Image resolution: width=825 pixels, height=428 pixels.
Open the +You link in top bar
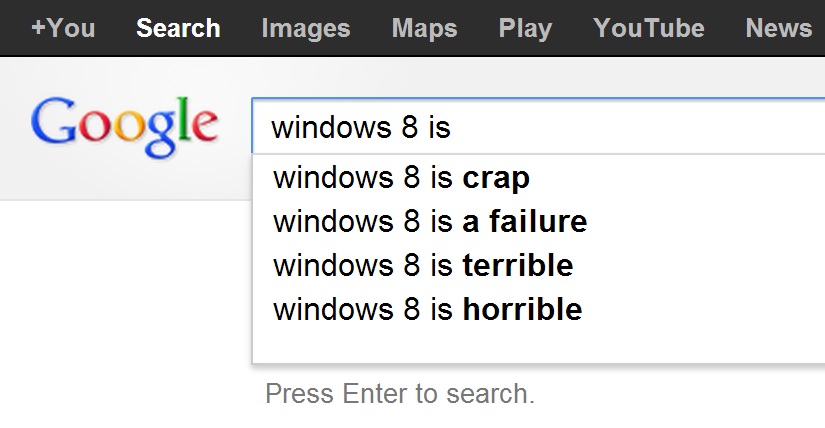coord(63,28)
